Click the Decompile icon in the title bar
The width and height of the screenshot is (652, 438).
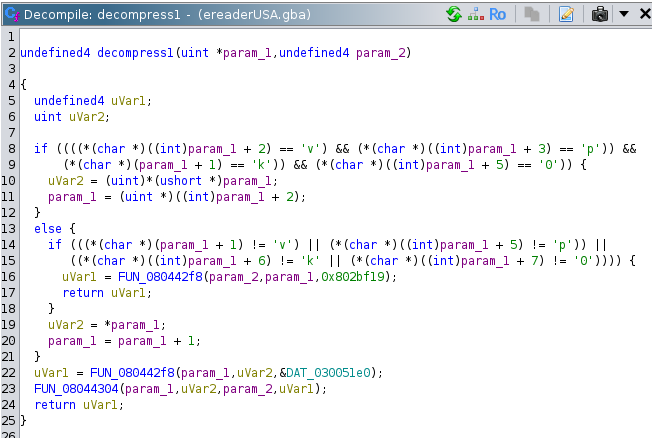click(12, 15)
